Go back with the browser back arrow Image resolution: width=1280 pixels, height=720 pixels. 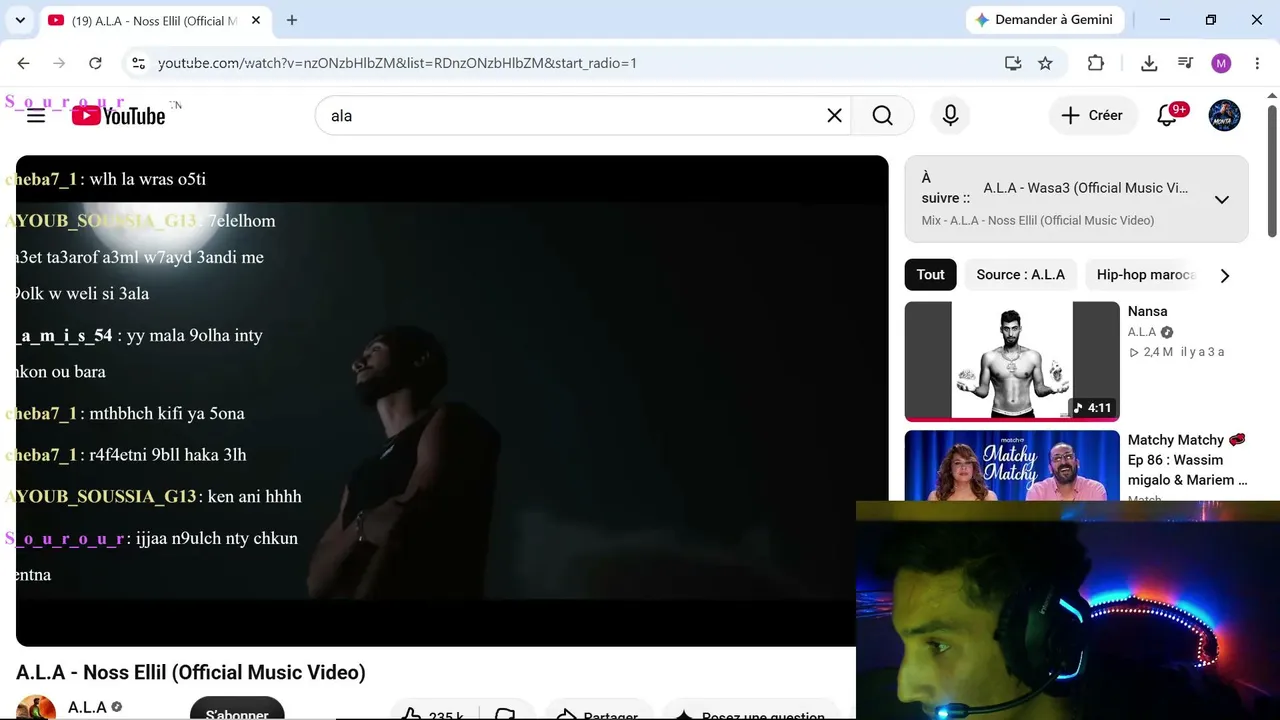click(x=24, y=63)
